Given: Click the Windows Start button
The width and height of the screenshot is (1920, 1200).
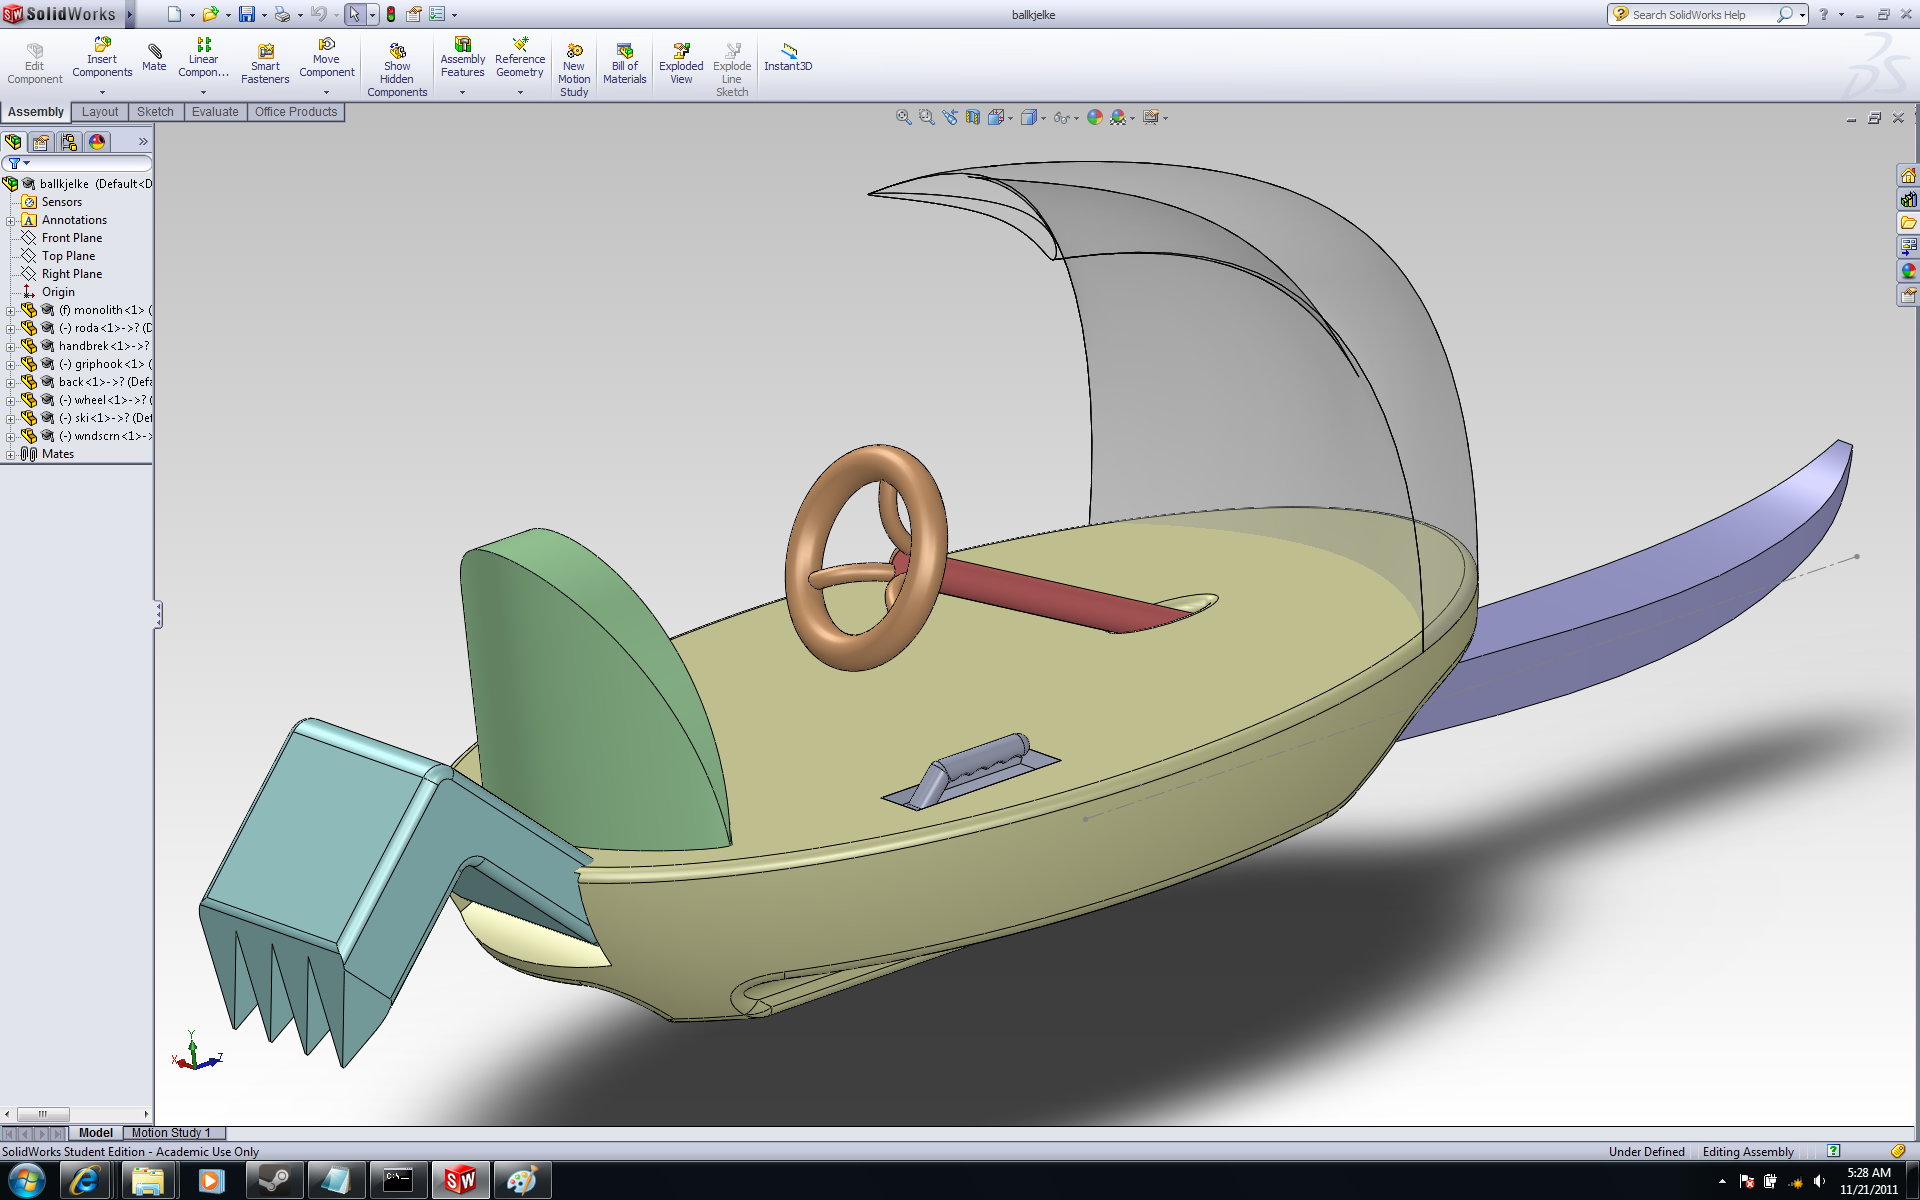Looking at the screenshot, I should [x=27, y=1181].
